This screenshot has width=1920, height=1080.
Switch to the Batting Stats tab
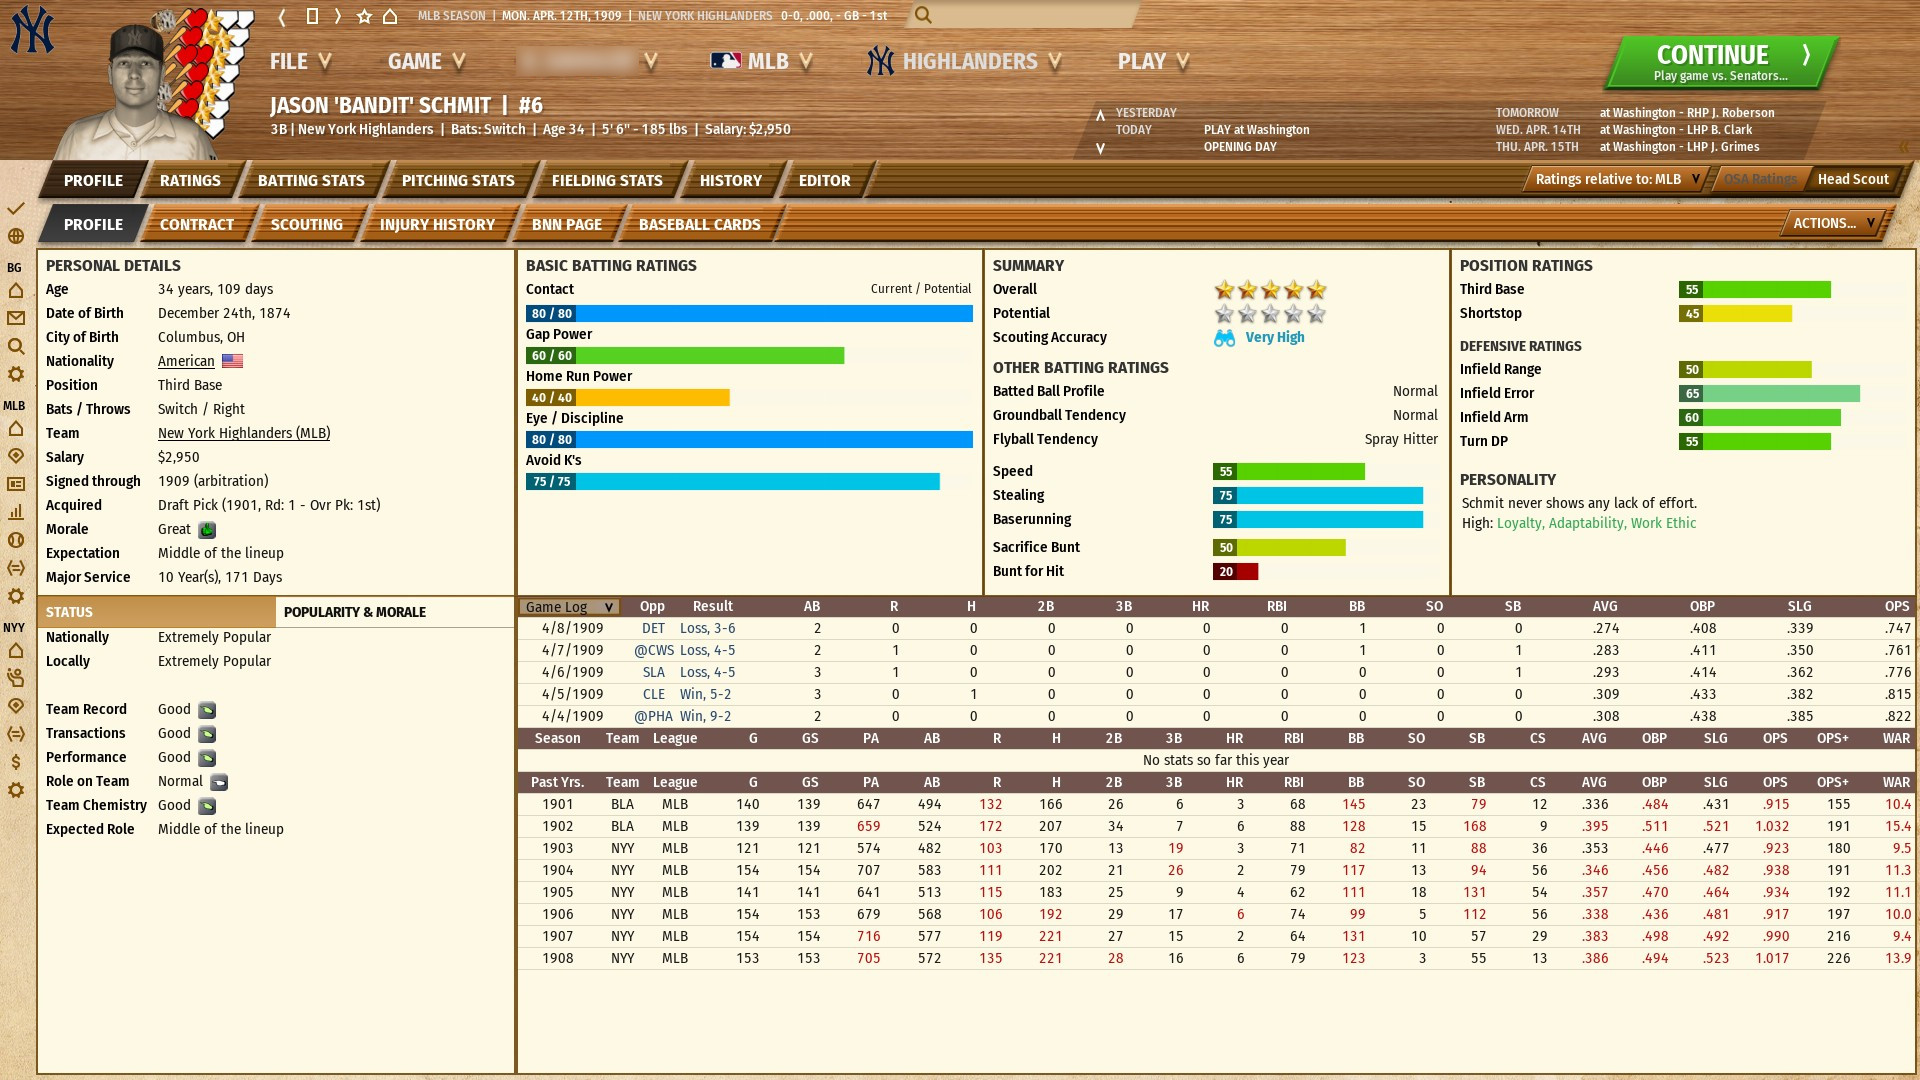(311, 181)
